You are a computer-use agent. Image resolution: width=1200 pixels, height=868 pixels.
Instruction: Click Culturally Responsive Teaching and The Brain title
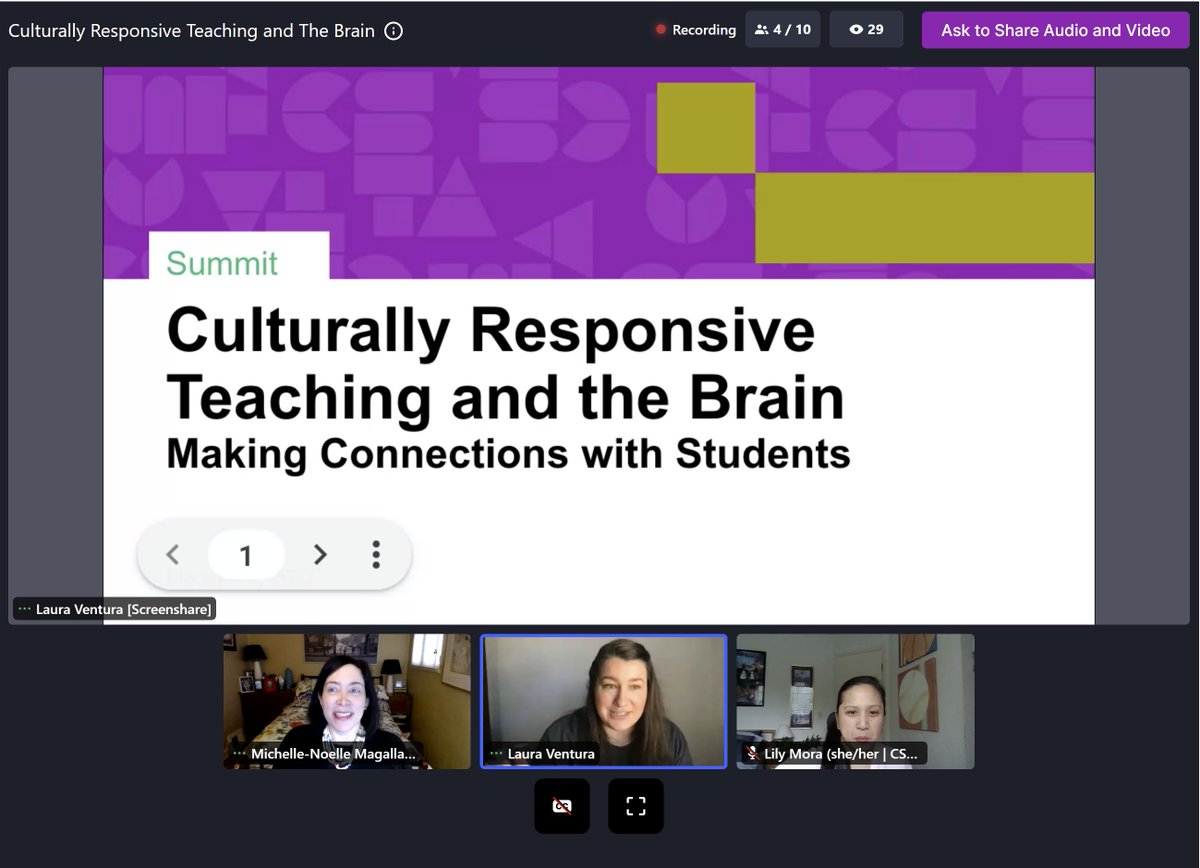coord(192,30)
